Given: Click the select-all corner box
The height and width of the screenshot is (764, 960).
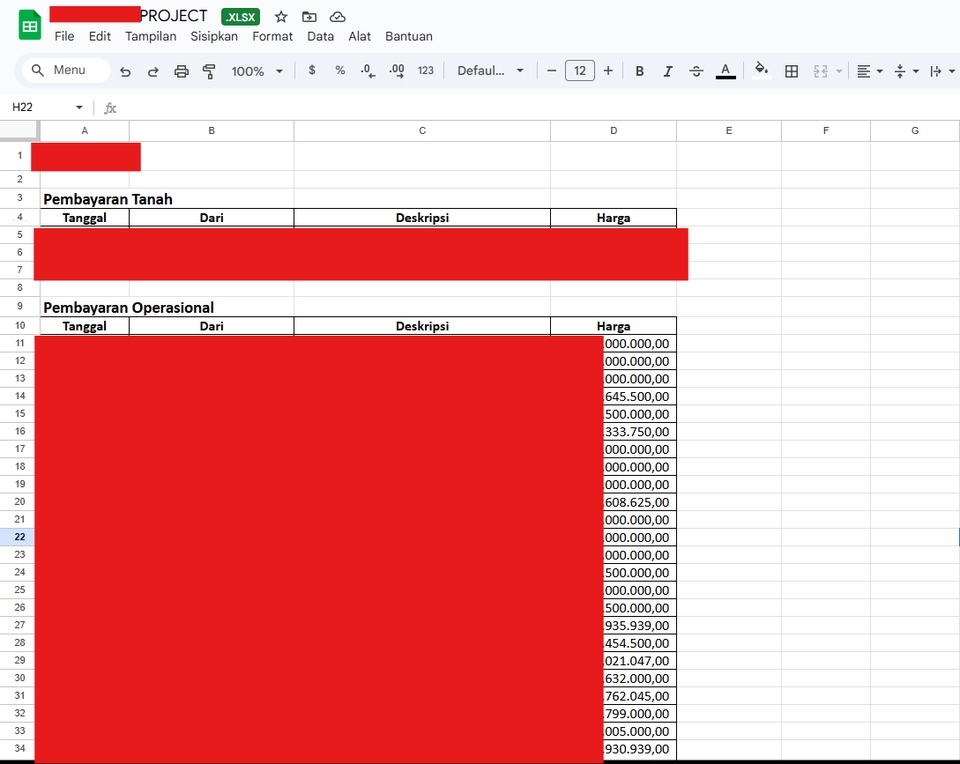Looking at the screenshot, I should pos(20,130).
